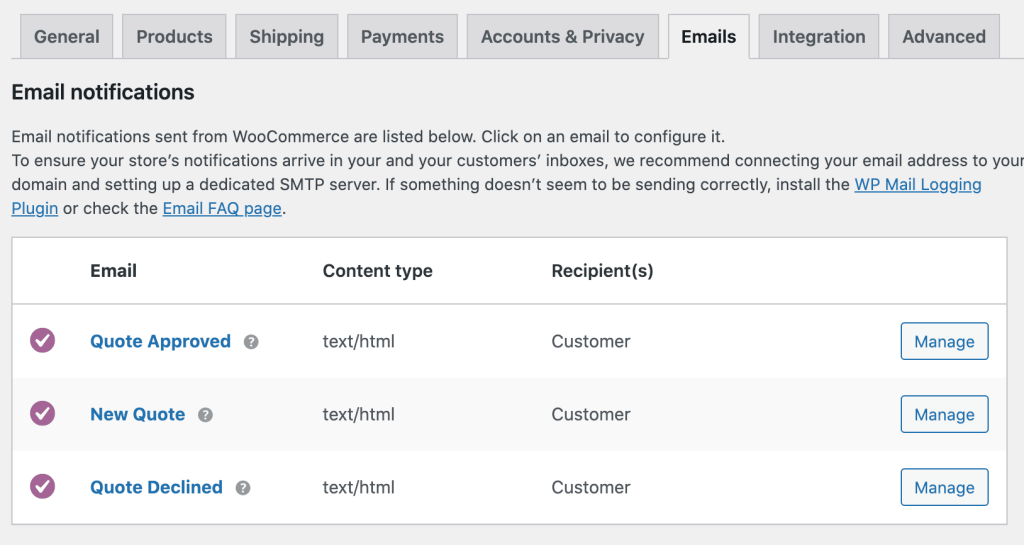Open Accounts & Privacy tab

563,37
